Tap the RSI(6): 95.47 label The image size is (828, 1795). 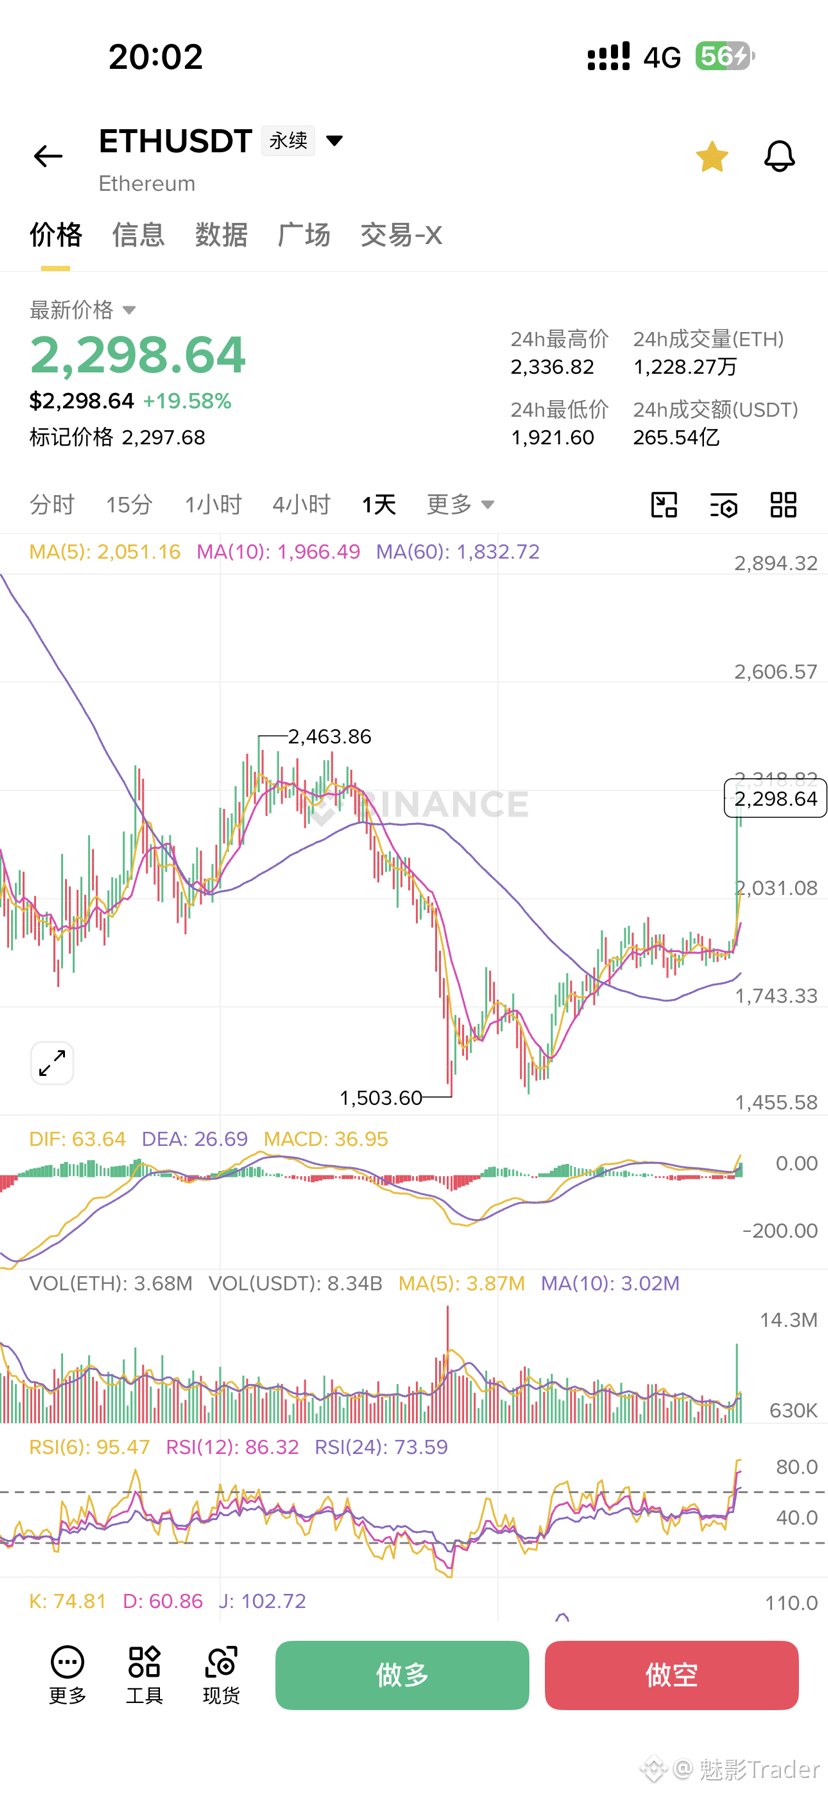[x=90, y=1447]
